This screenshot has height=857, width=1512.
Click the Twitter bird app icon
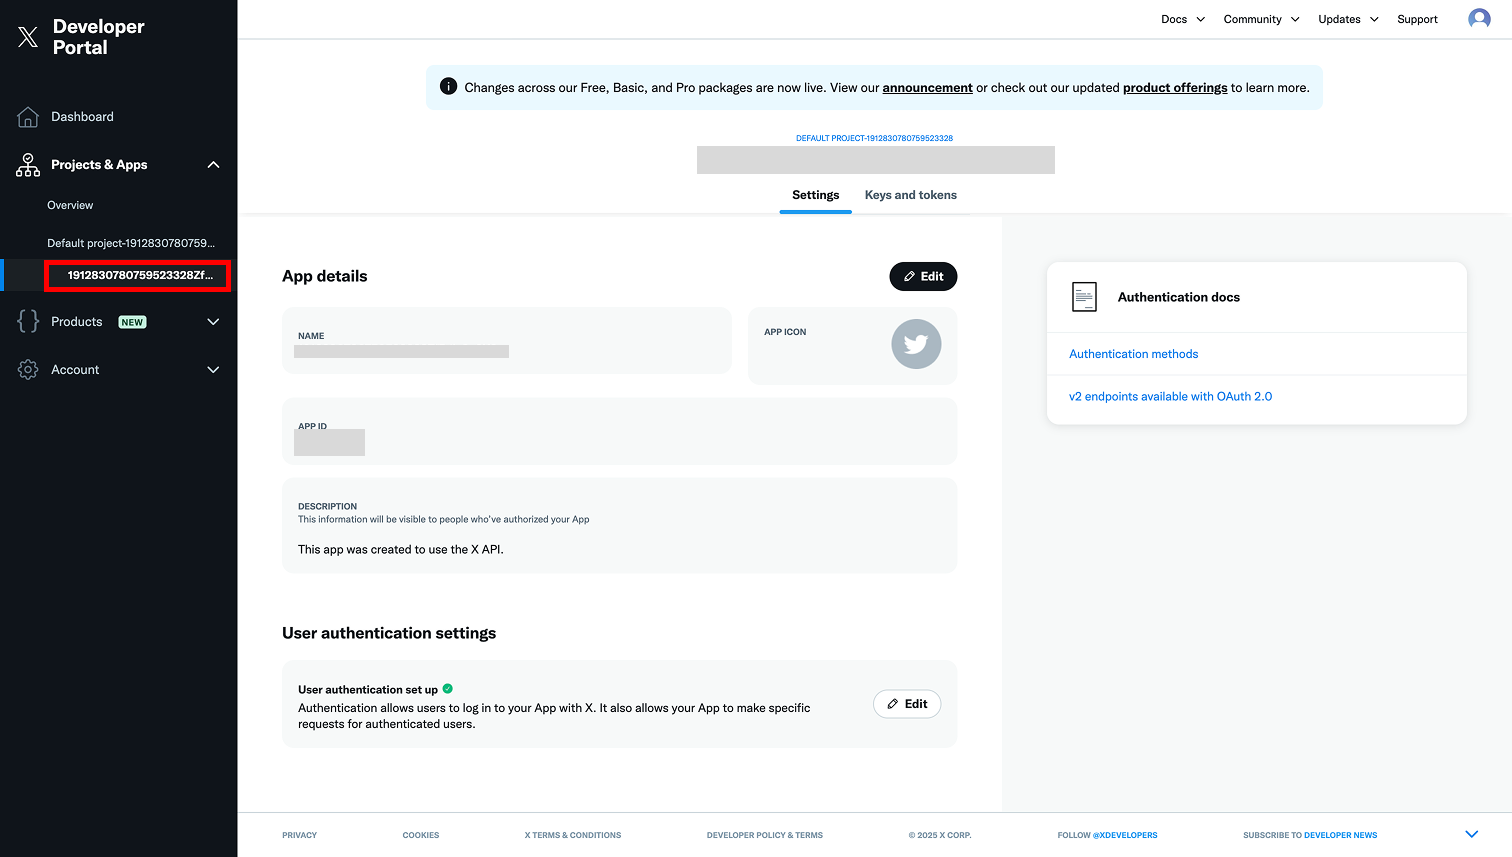click(916, 344)
